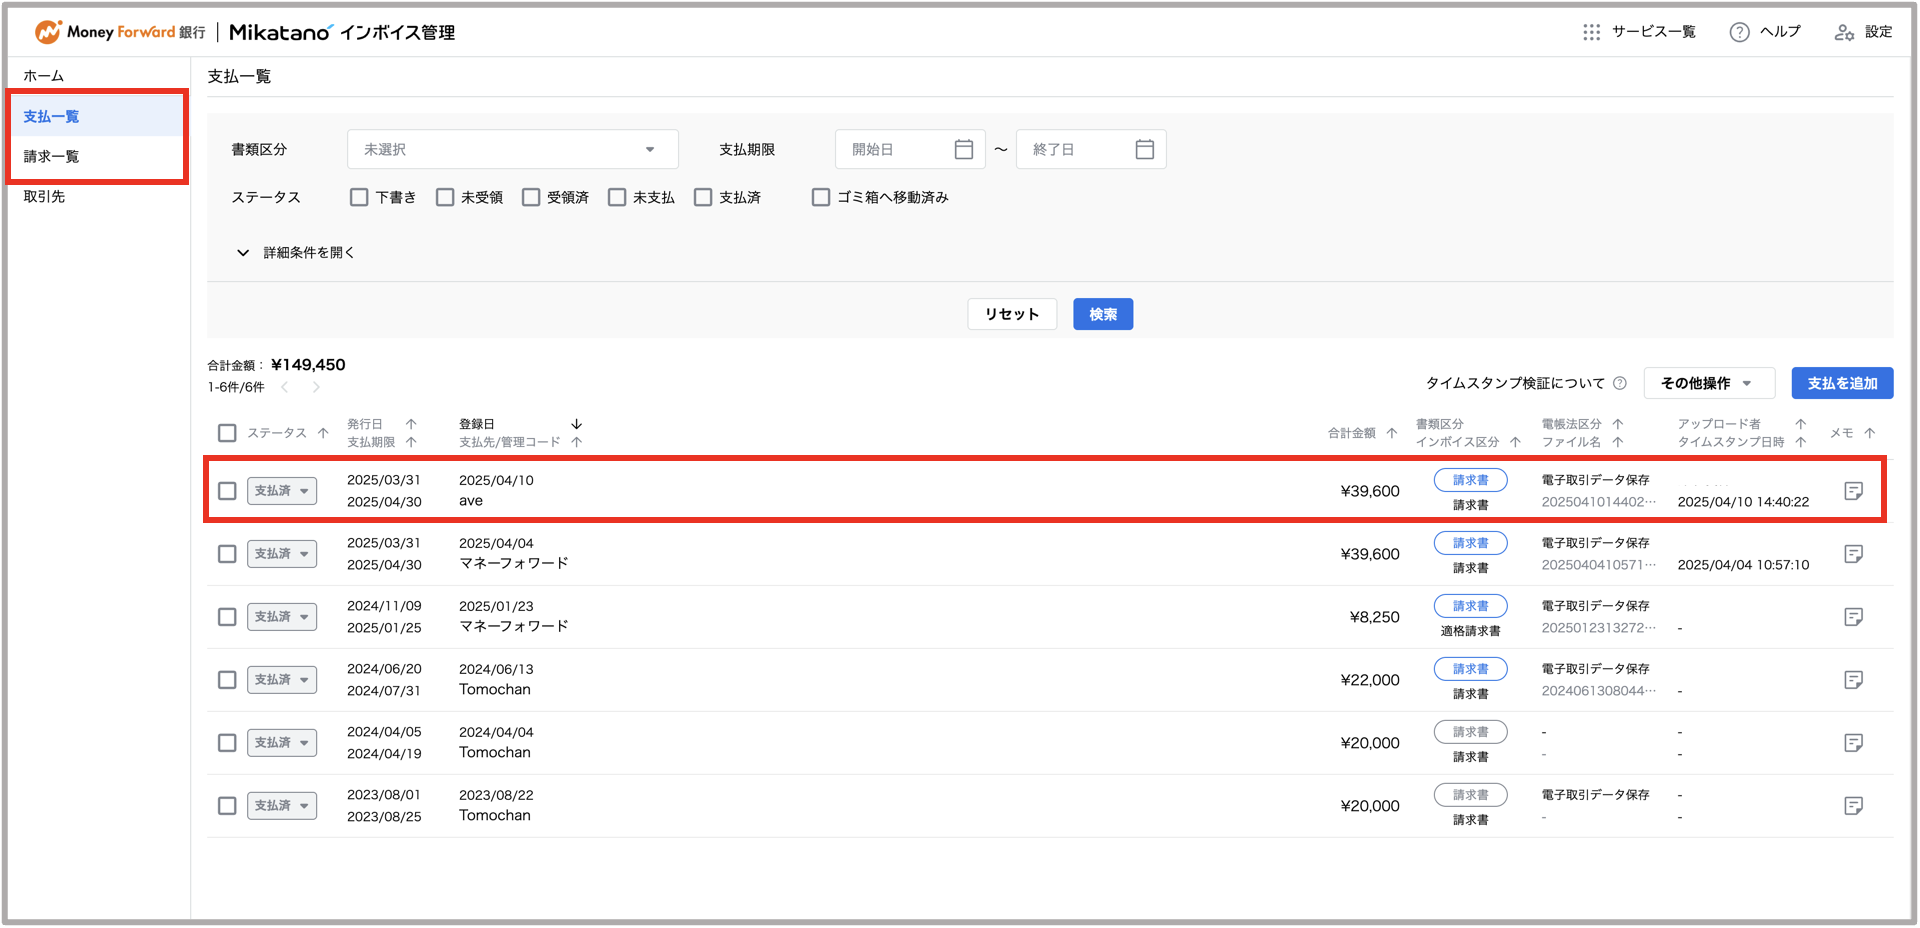Image resolution: width=1920 pixels, height=928 pixels.
Task: Open the その他操作 dropdown
Action: [x=1709, y=383]
